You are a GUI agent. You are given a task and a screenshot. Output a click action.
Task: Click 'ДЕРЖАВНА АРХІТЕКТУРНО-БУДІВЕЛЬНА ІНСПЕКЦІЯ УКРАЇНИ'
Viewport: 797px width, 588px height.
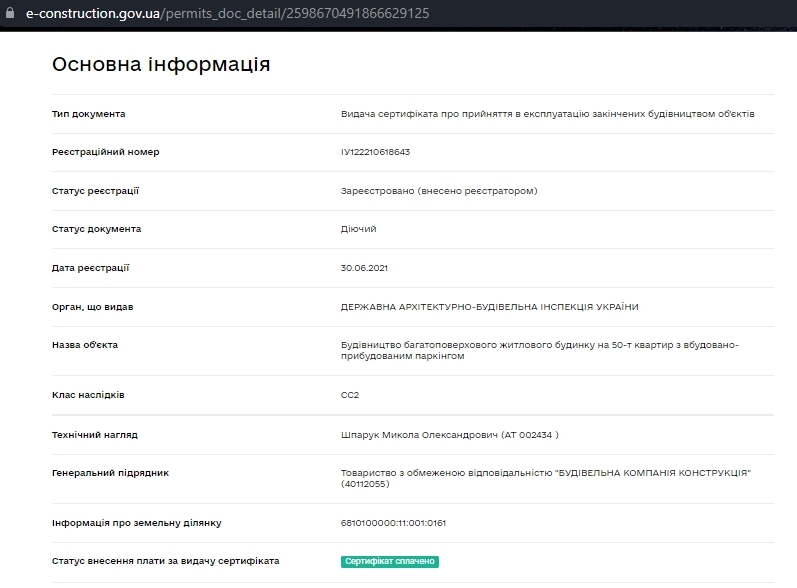coord(489,307)
